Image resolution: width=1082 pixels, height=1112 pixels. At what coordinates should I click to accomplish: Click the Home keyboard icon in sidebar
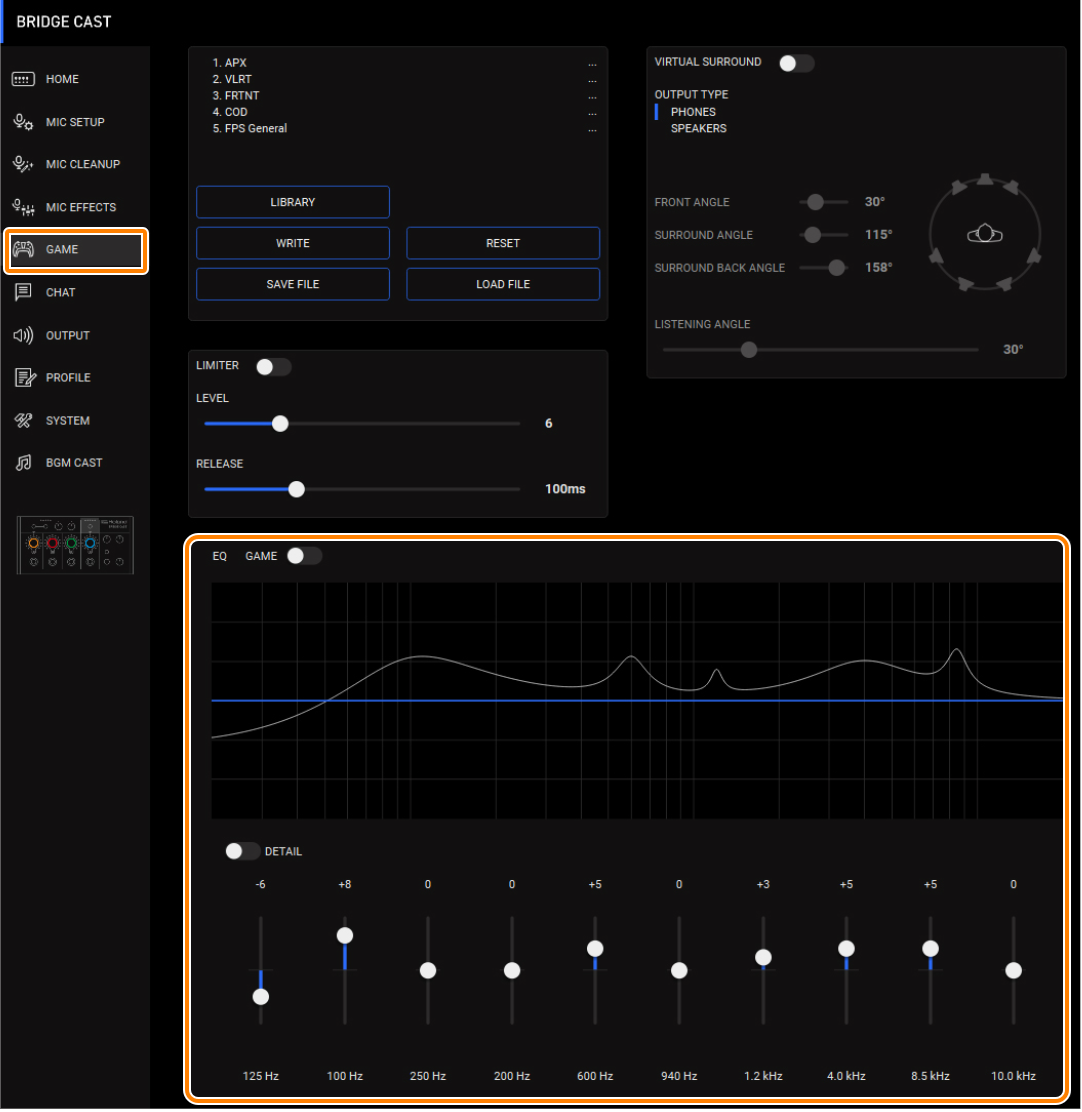coord(23,79)
